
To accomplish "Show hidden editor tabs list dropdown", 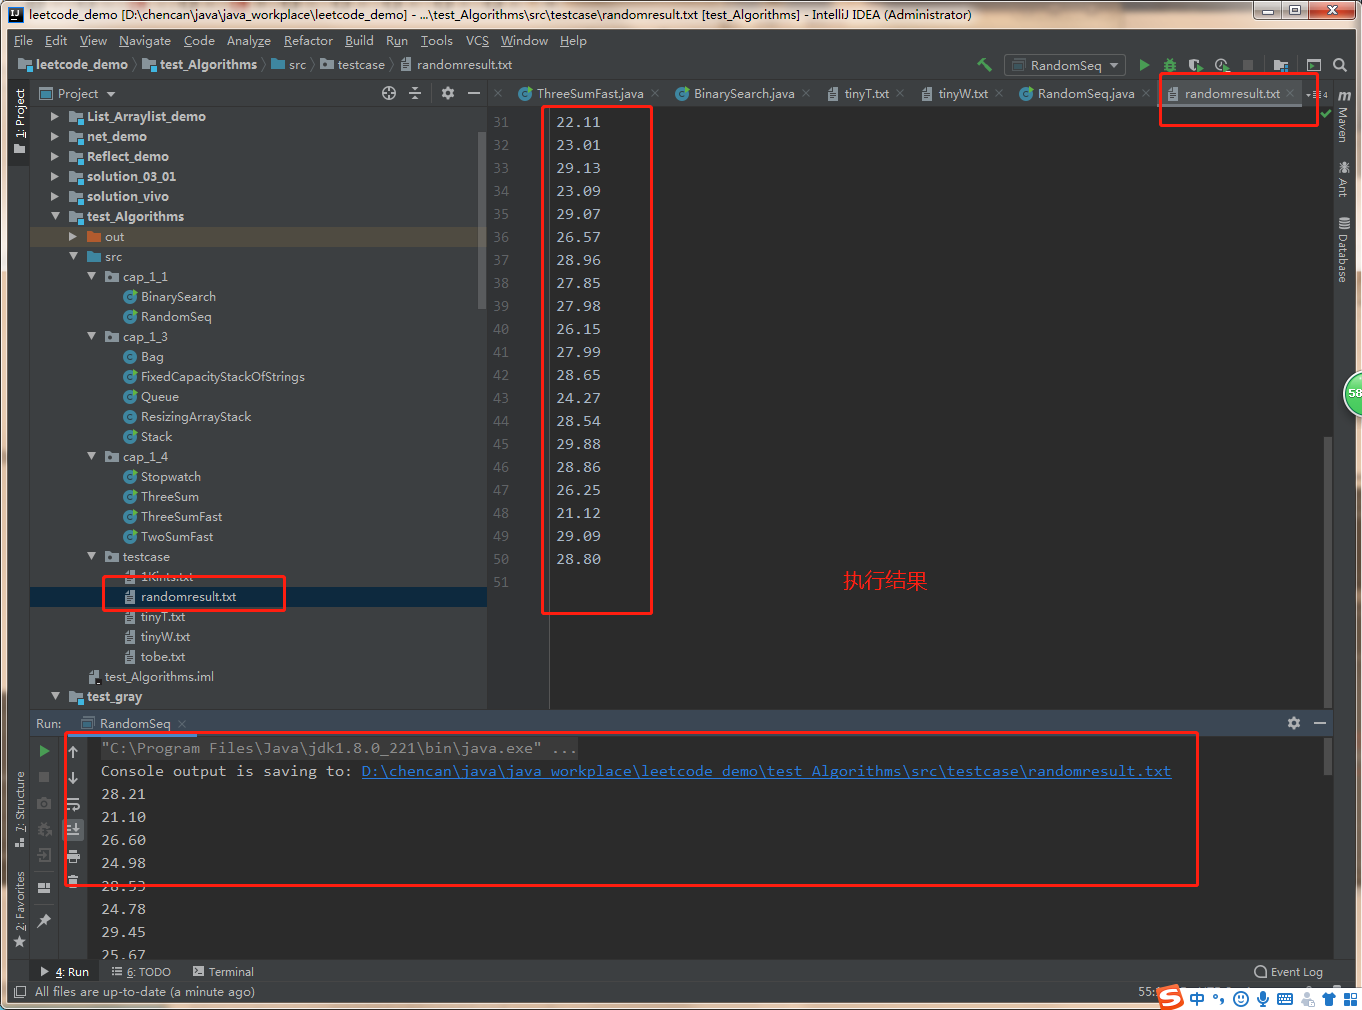I will coord(1316,94).
